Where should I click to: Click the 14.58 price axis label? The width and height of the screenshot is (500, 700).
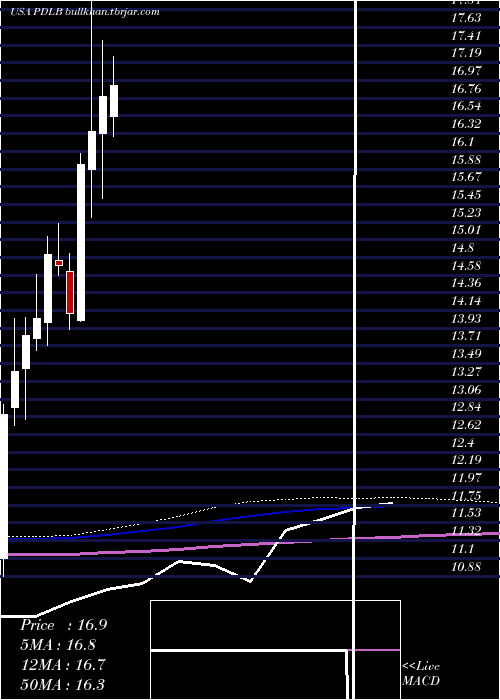click(466, 266)
